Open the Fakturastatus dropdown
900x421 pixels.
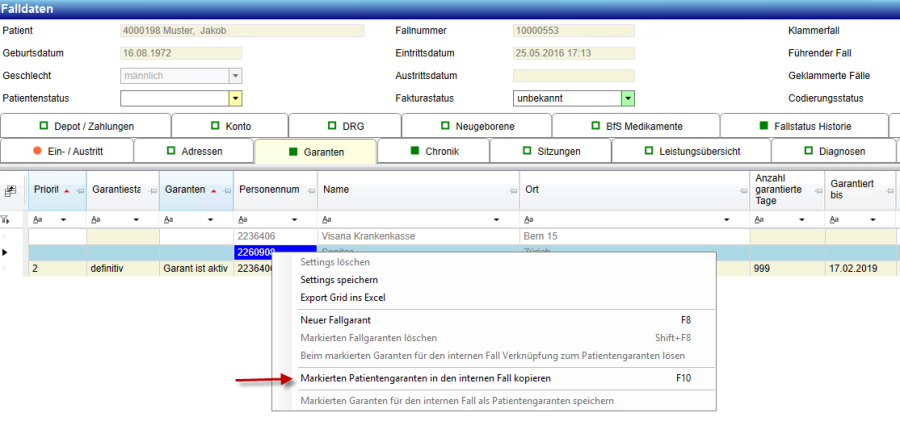coord(628,98)
